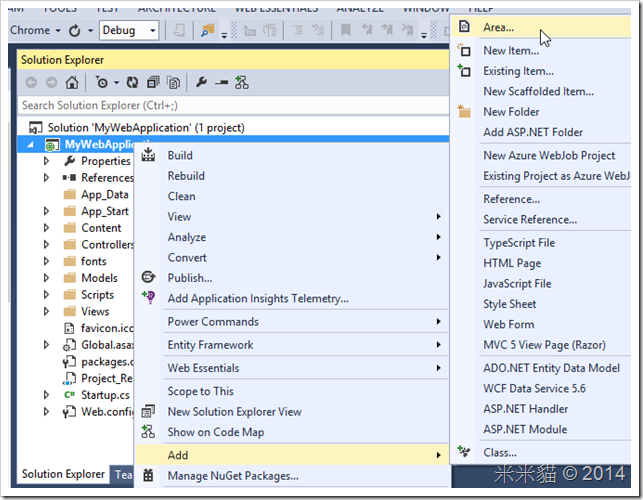Add an HTML Page
643x500 pixels.
coord(541,263)
